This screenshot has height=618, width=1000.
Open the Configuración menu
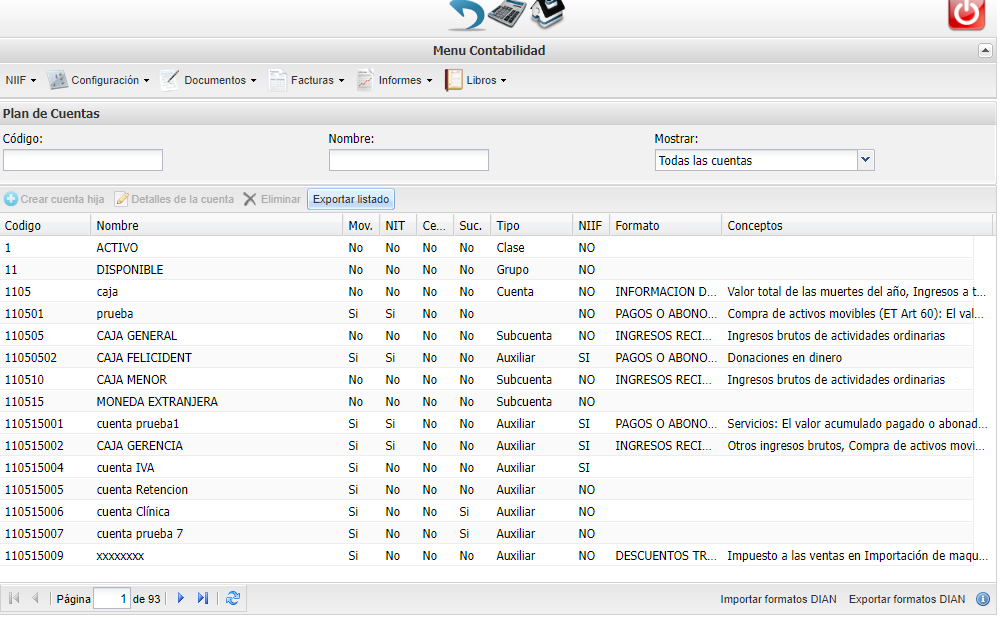(98, 80)
